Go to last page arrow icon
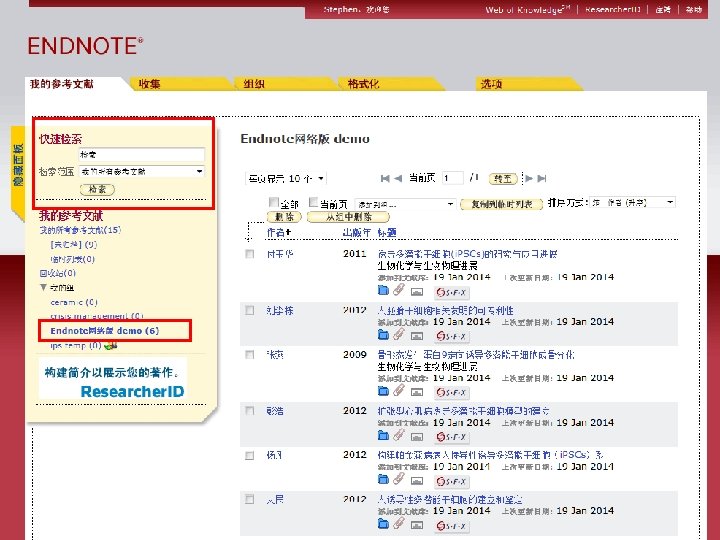 (542, 178)
